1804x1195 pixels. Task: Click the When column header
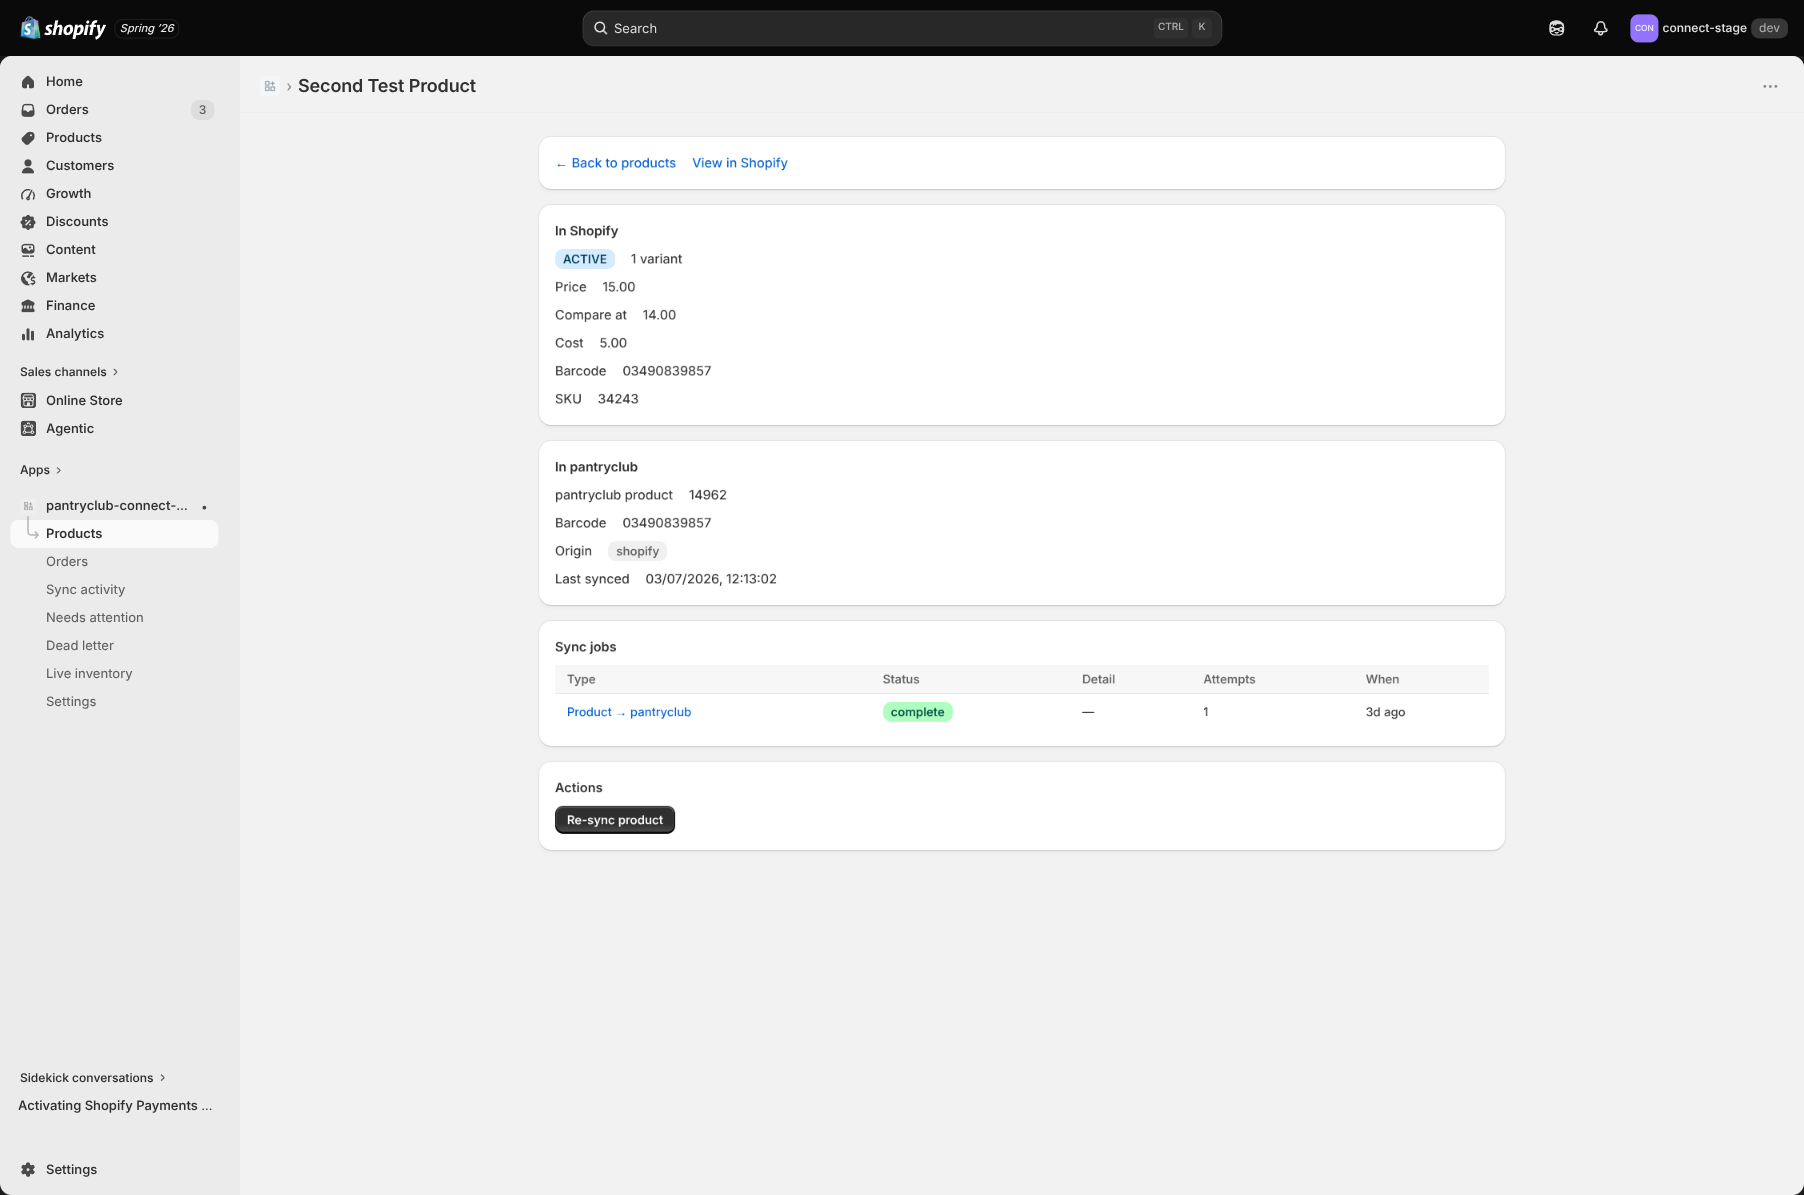1382,679
